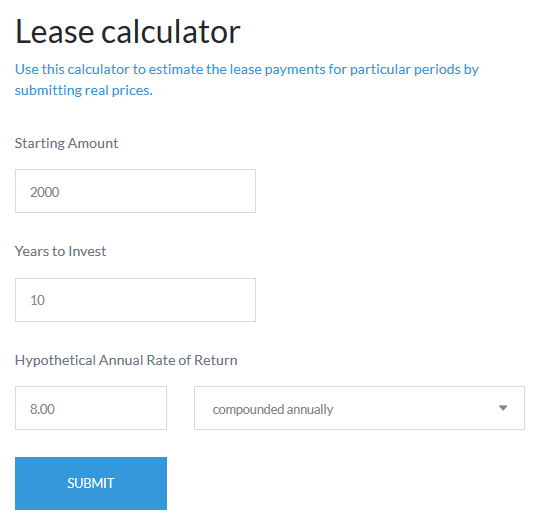The width and height of the screenshot is (545, 522).
Task: Open the compounded annually combo box
Action: tap(359, 408)
